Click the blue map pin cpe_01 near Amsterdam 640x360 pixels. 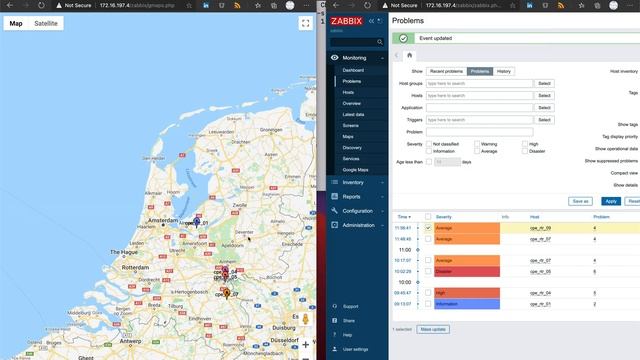[x=196, y=222]
